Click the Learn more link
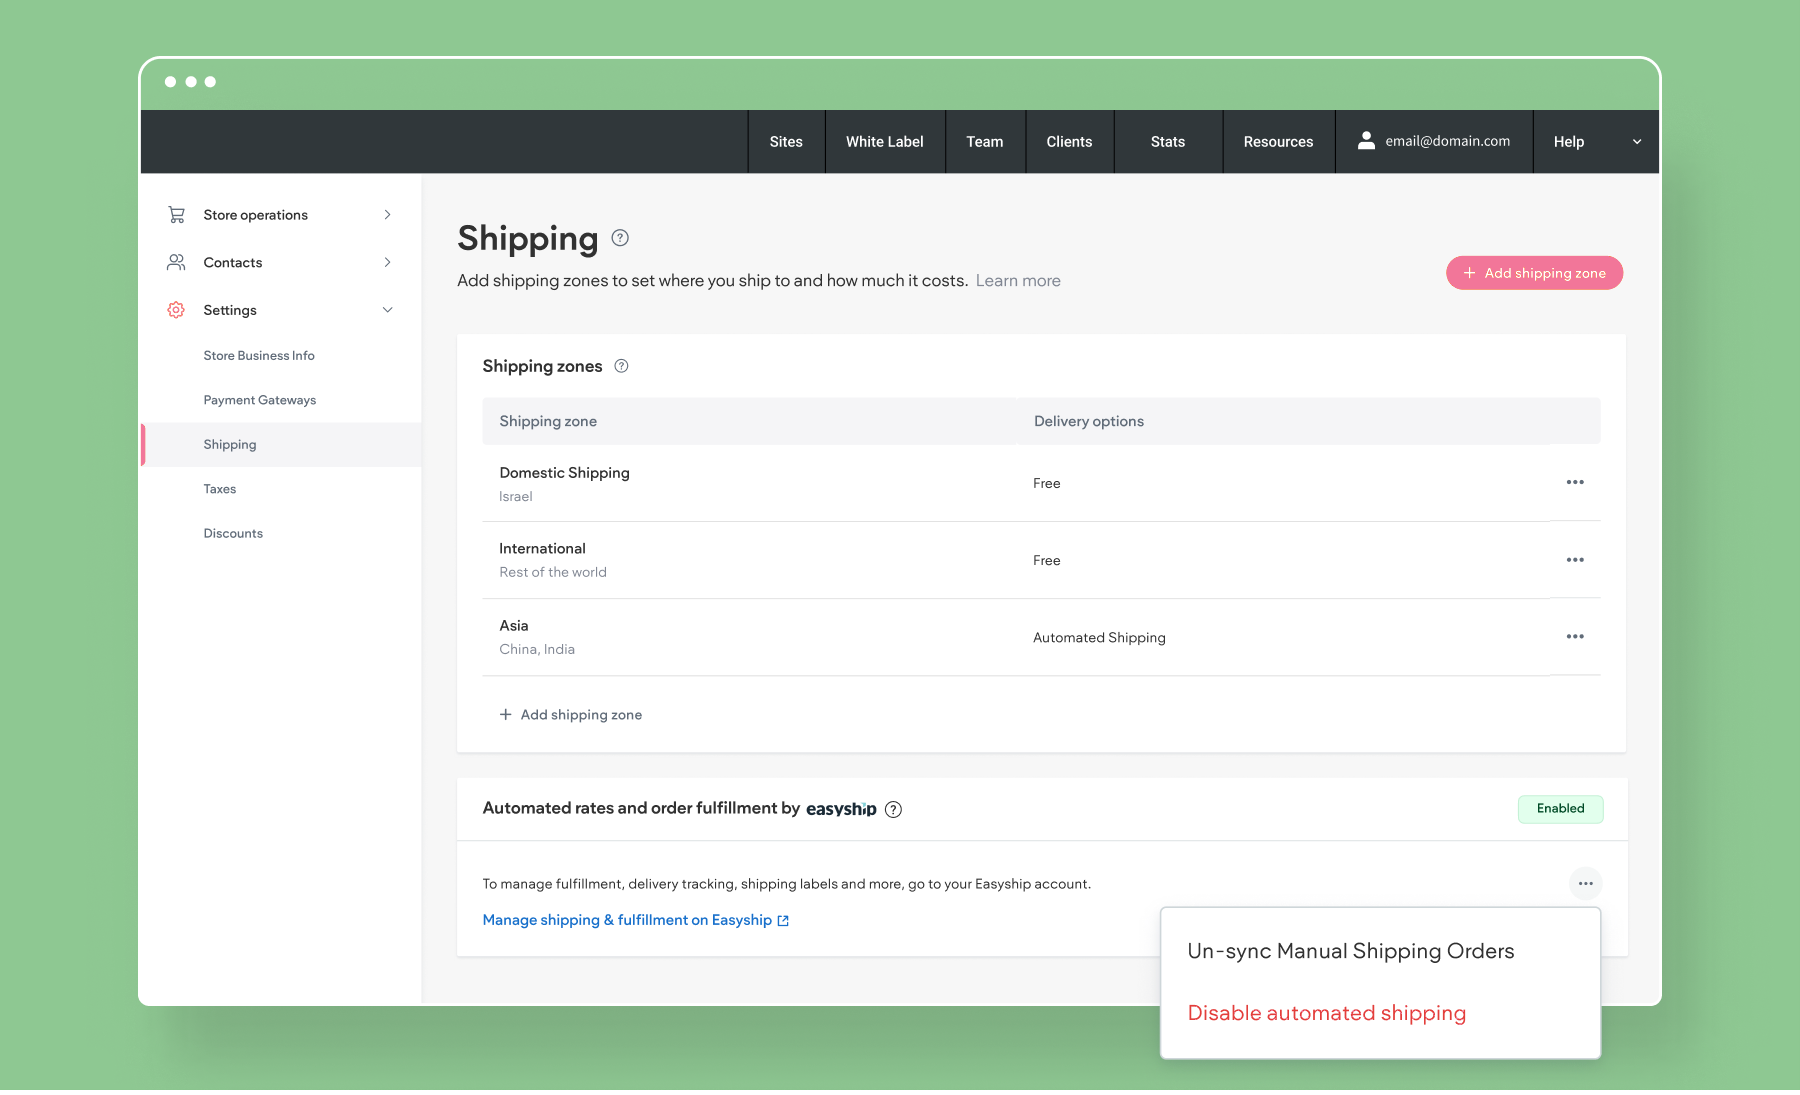Viewport: 1800px width, 1095px height. 1018,281
